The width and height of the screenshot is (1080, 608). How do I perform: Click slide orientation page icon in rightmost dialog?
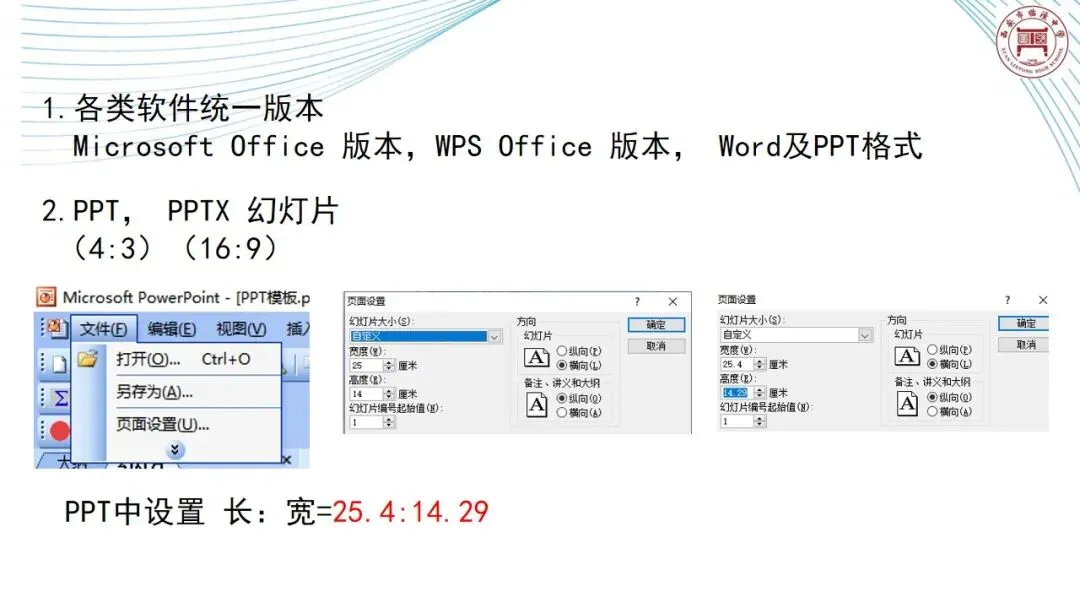(907, 356)
